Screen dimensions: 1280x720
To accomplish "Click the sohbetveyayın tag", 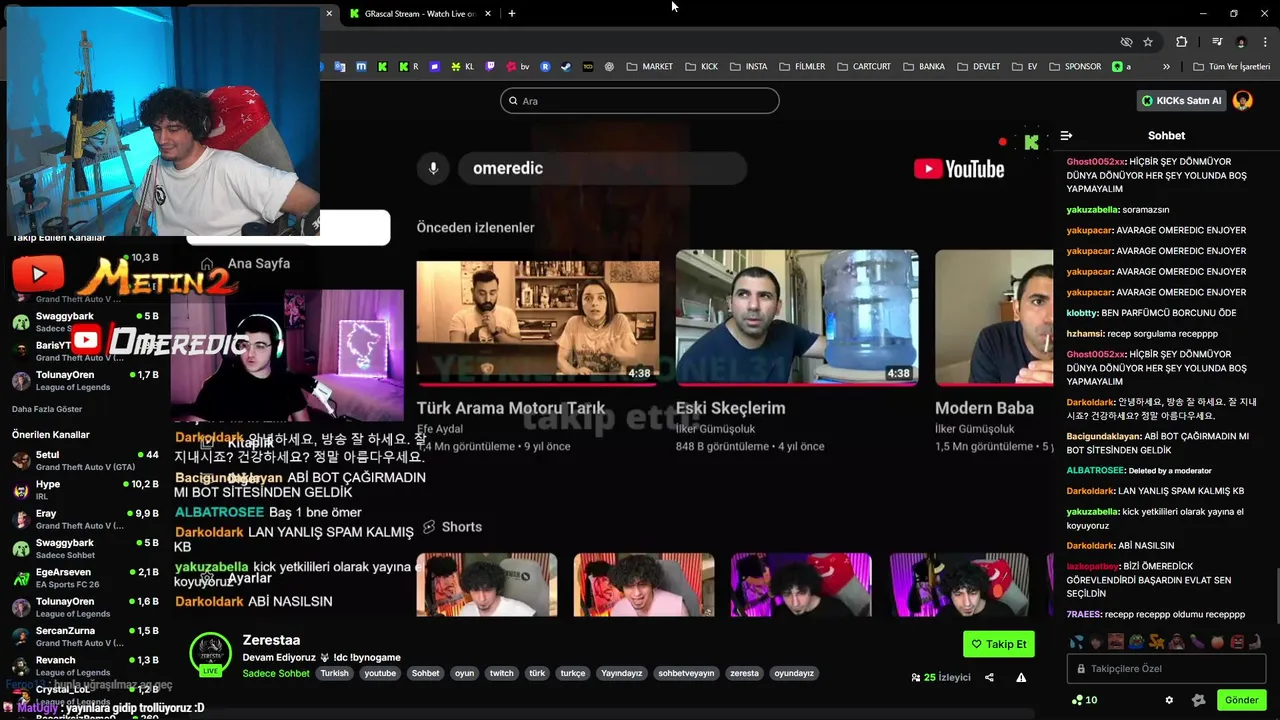I will [686, 673].
